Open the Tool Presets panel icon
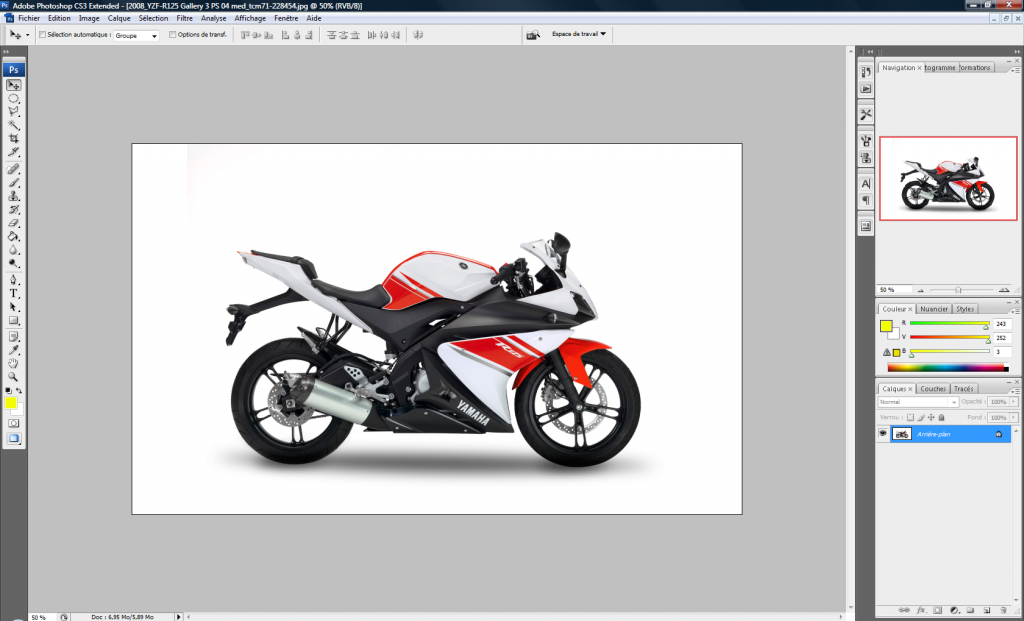1024x621 pixels. coord(866,114)
